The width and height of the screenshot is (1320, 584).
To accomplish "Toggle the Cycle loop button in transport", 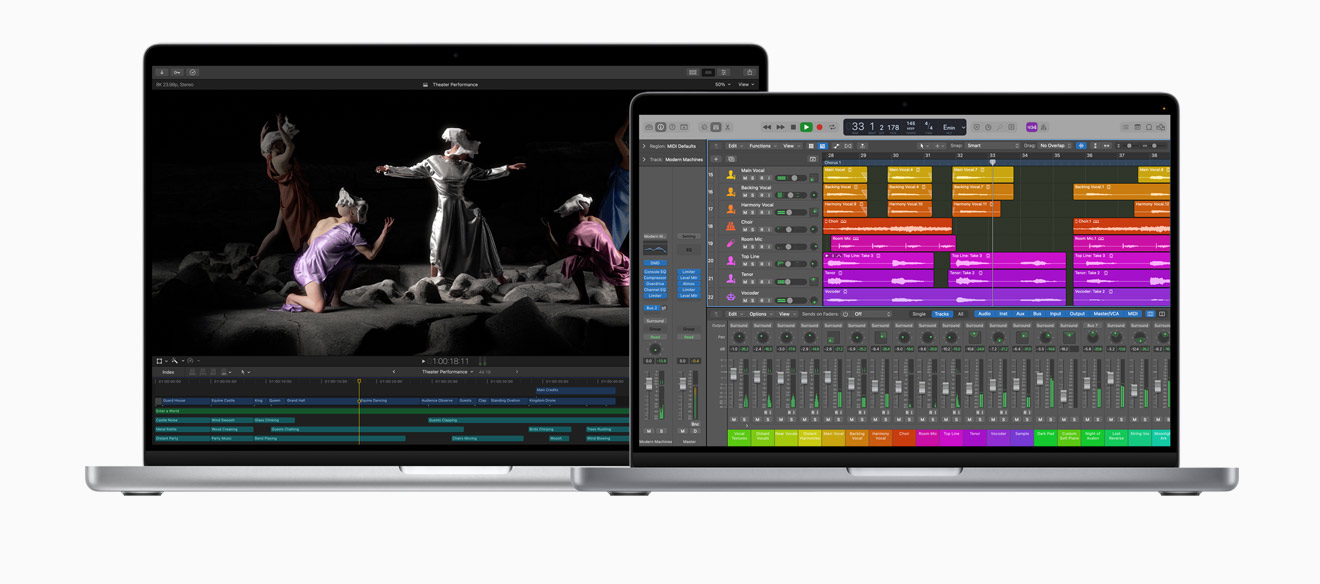I will (832, 127).
